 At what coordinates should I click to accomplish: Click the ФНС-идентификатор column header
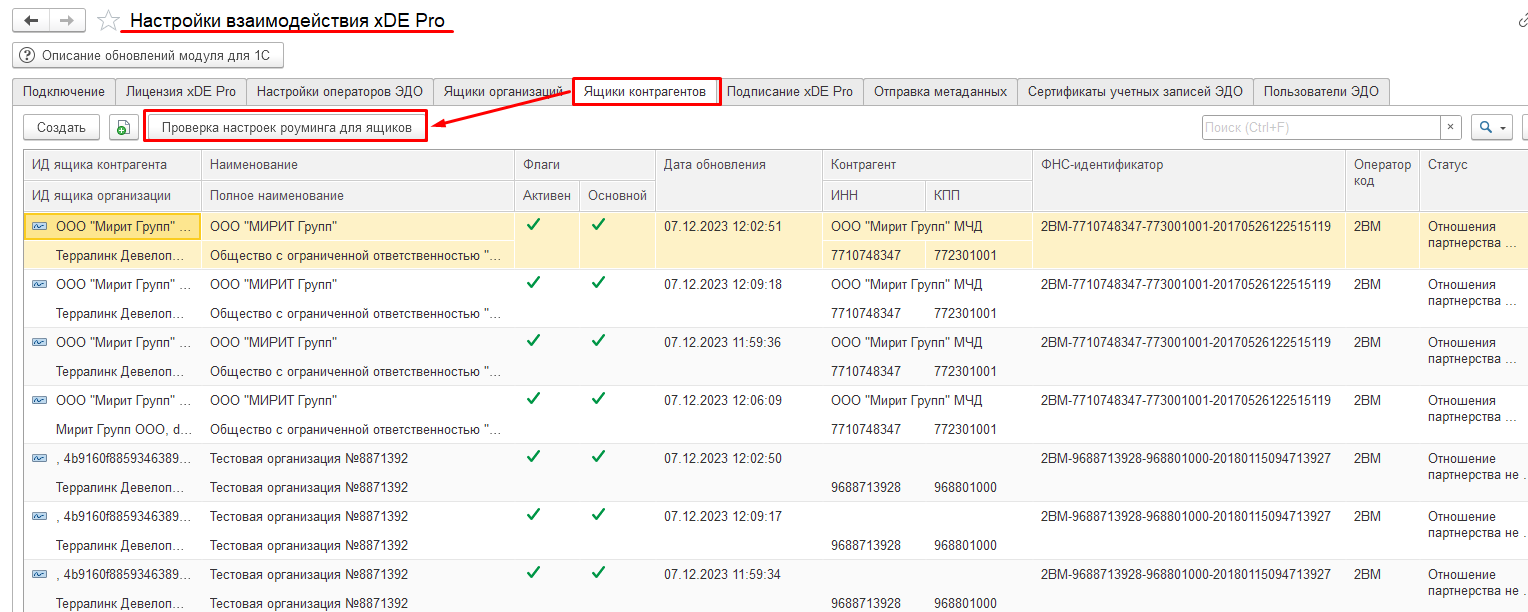coord(1188,180)
